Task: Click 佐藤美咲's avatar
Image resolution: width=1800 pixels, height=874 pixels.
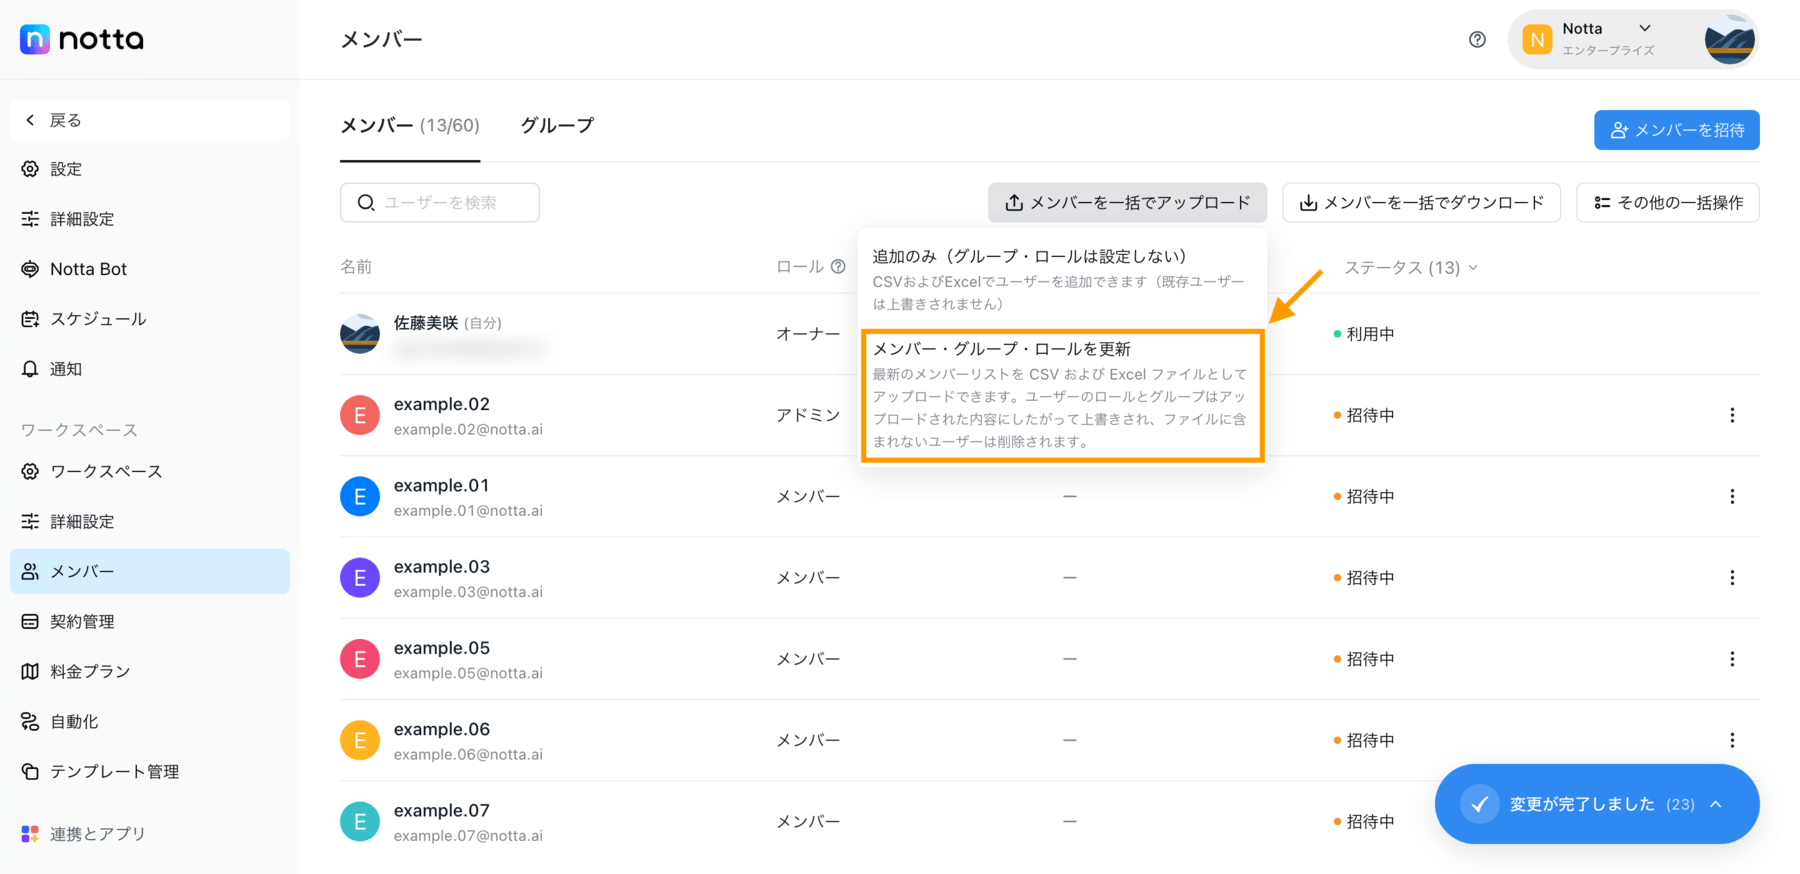Action: [360, 334]
